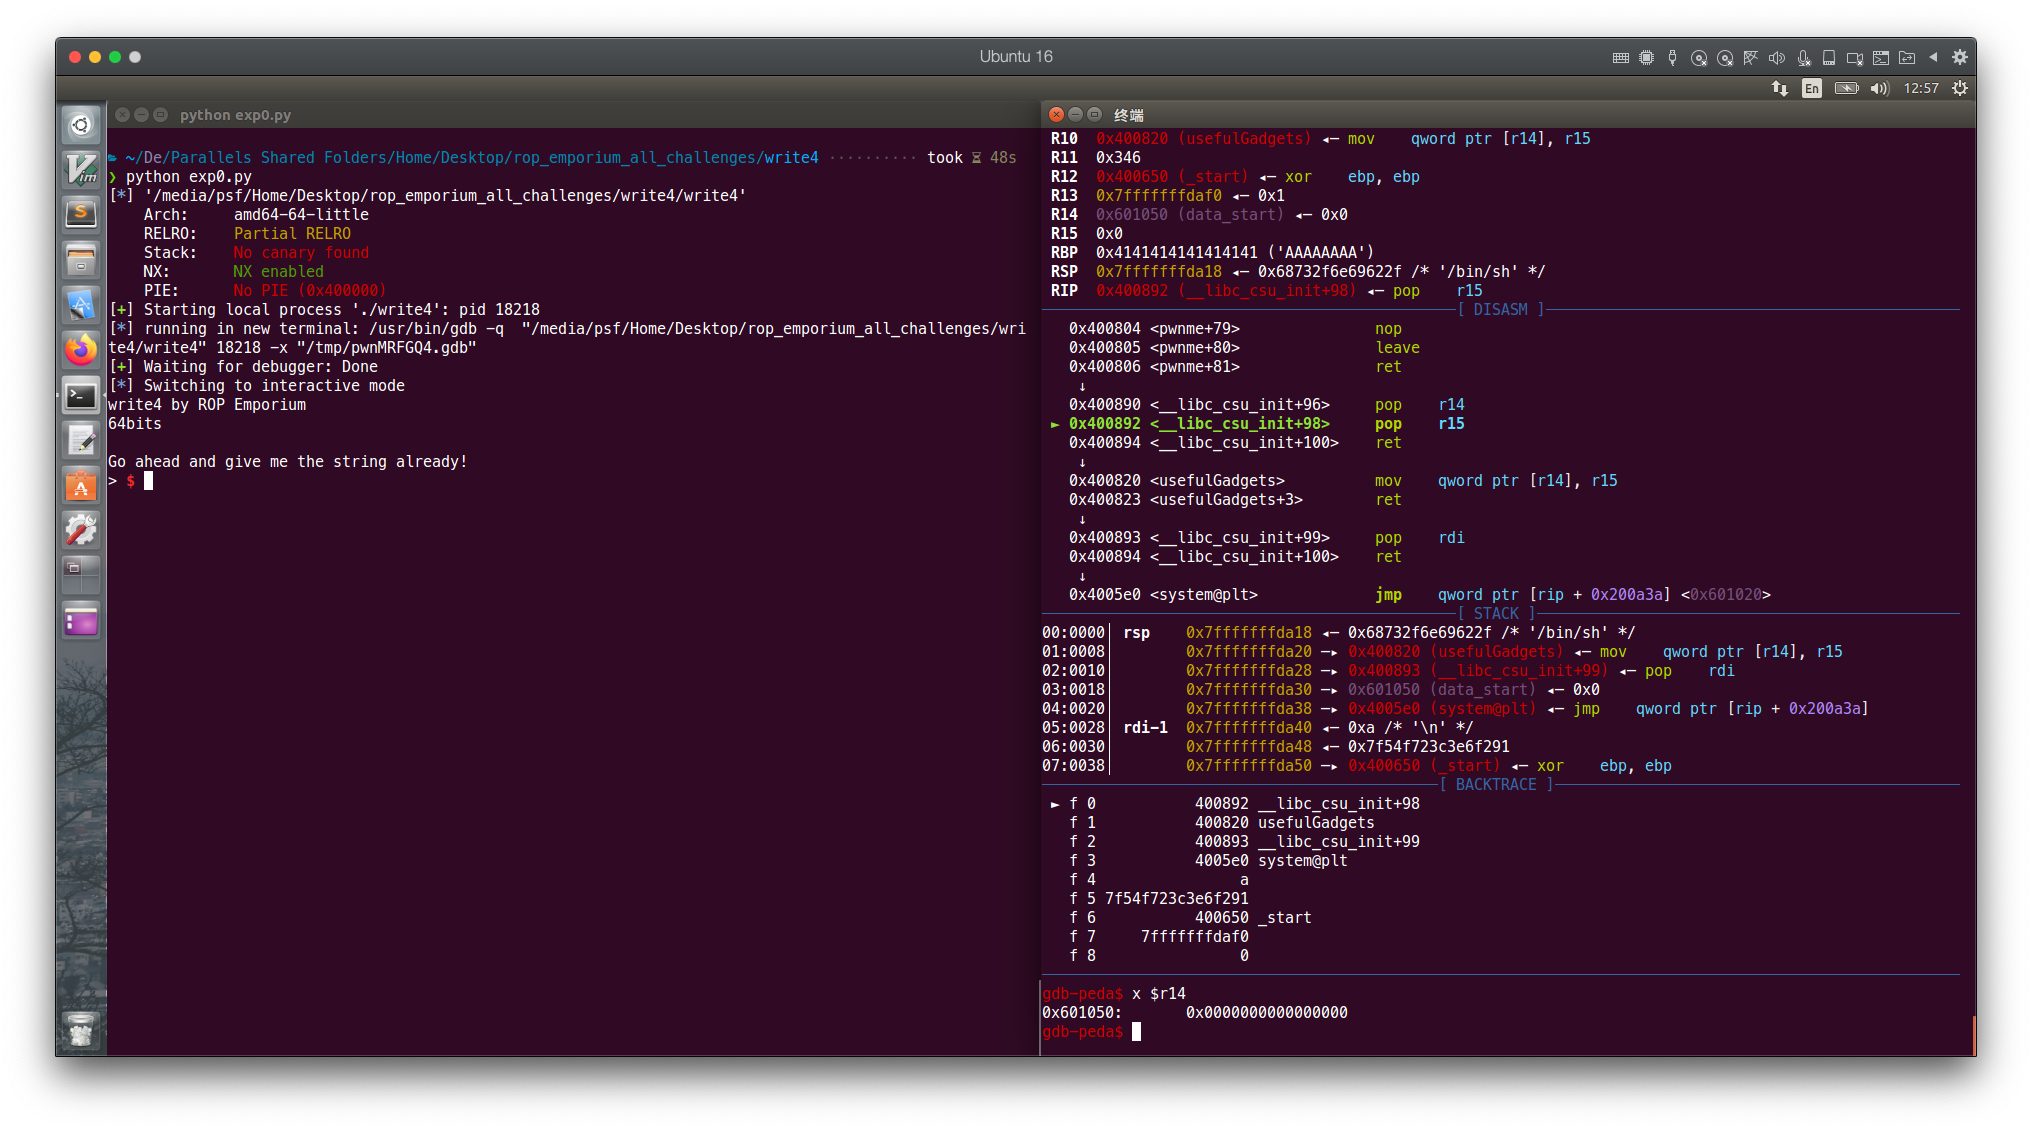
Task: Click the RBP 'AAAAAAAA' register line
Action: (x=1212, y=253)
